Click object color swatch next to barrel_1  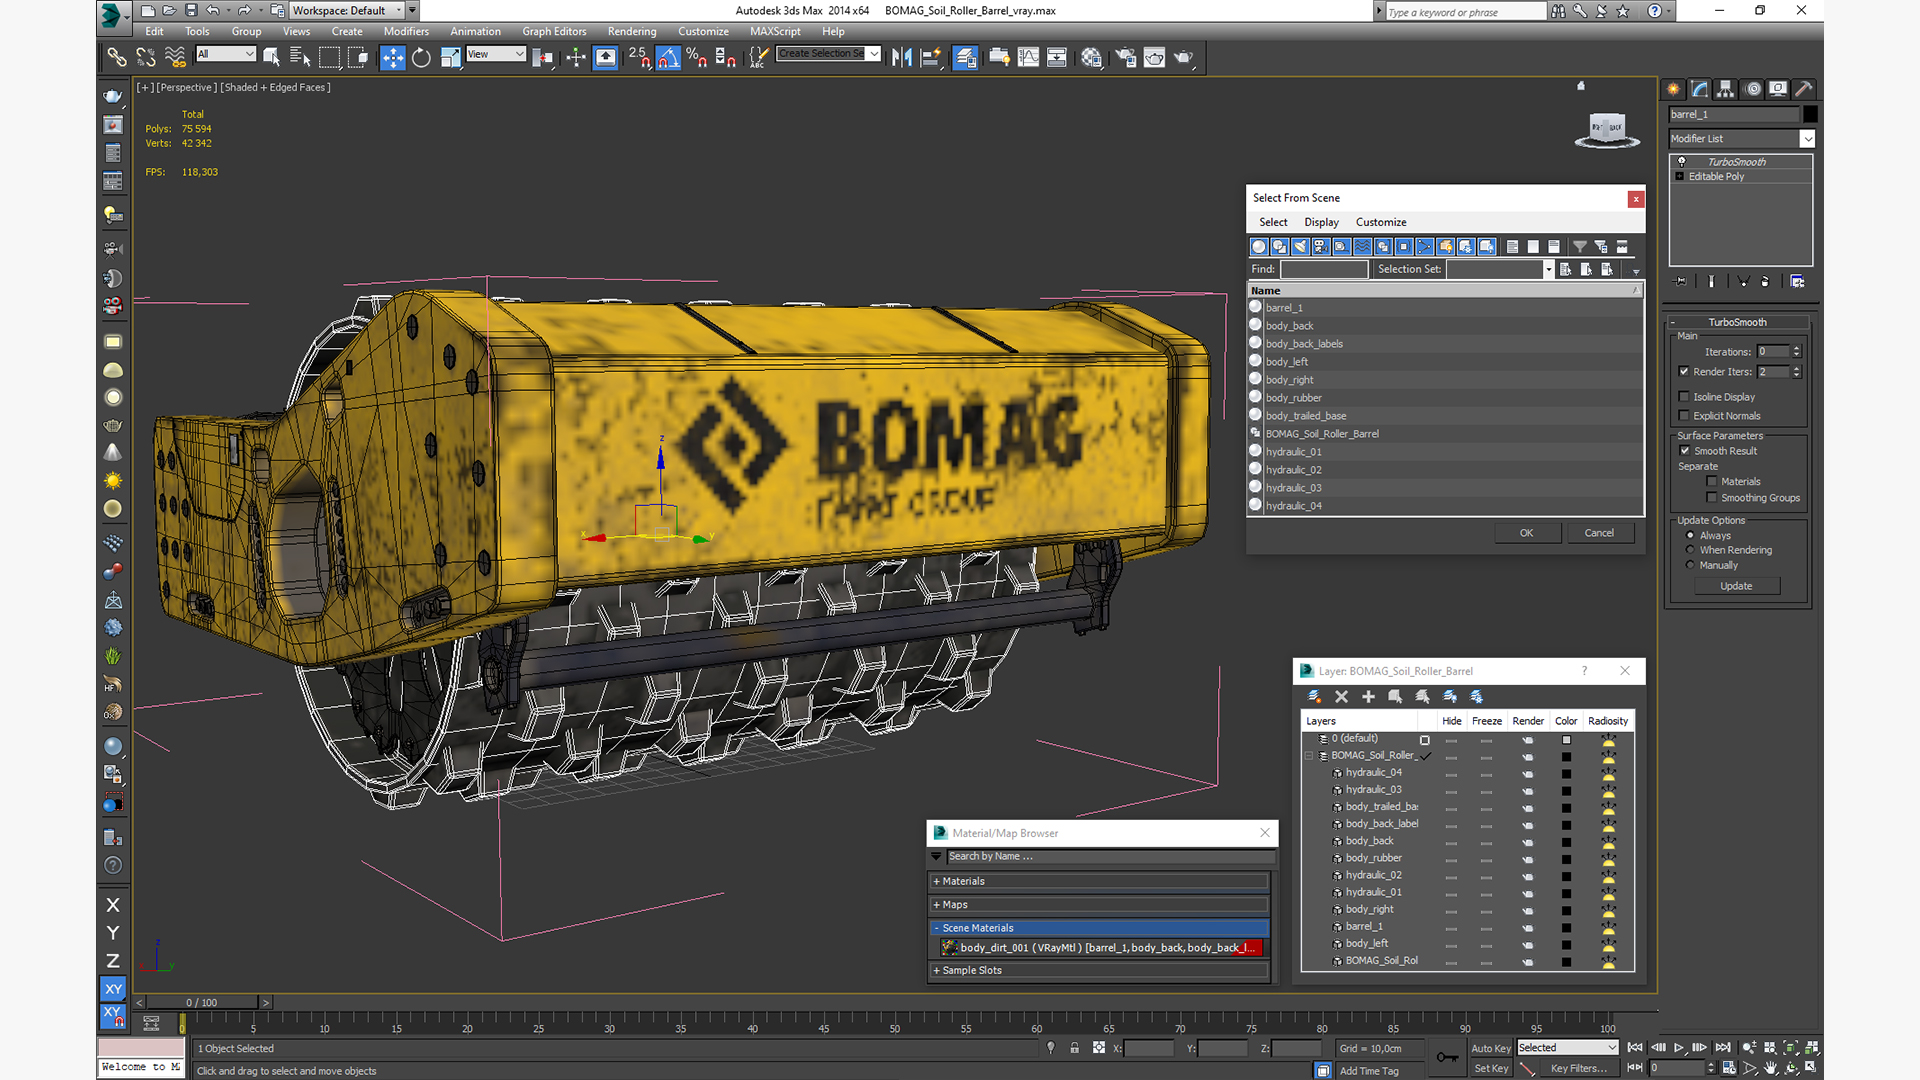pos(1810,114)
